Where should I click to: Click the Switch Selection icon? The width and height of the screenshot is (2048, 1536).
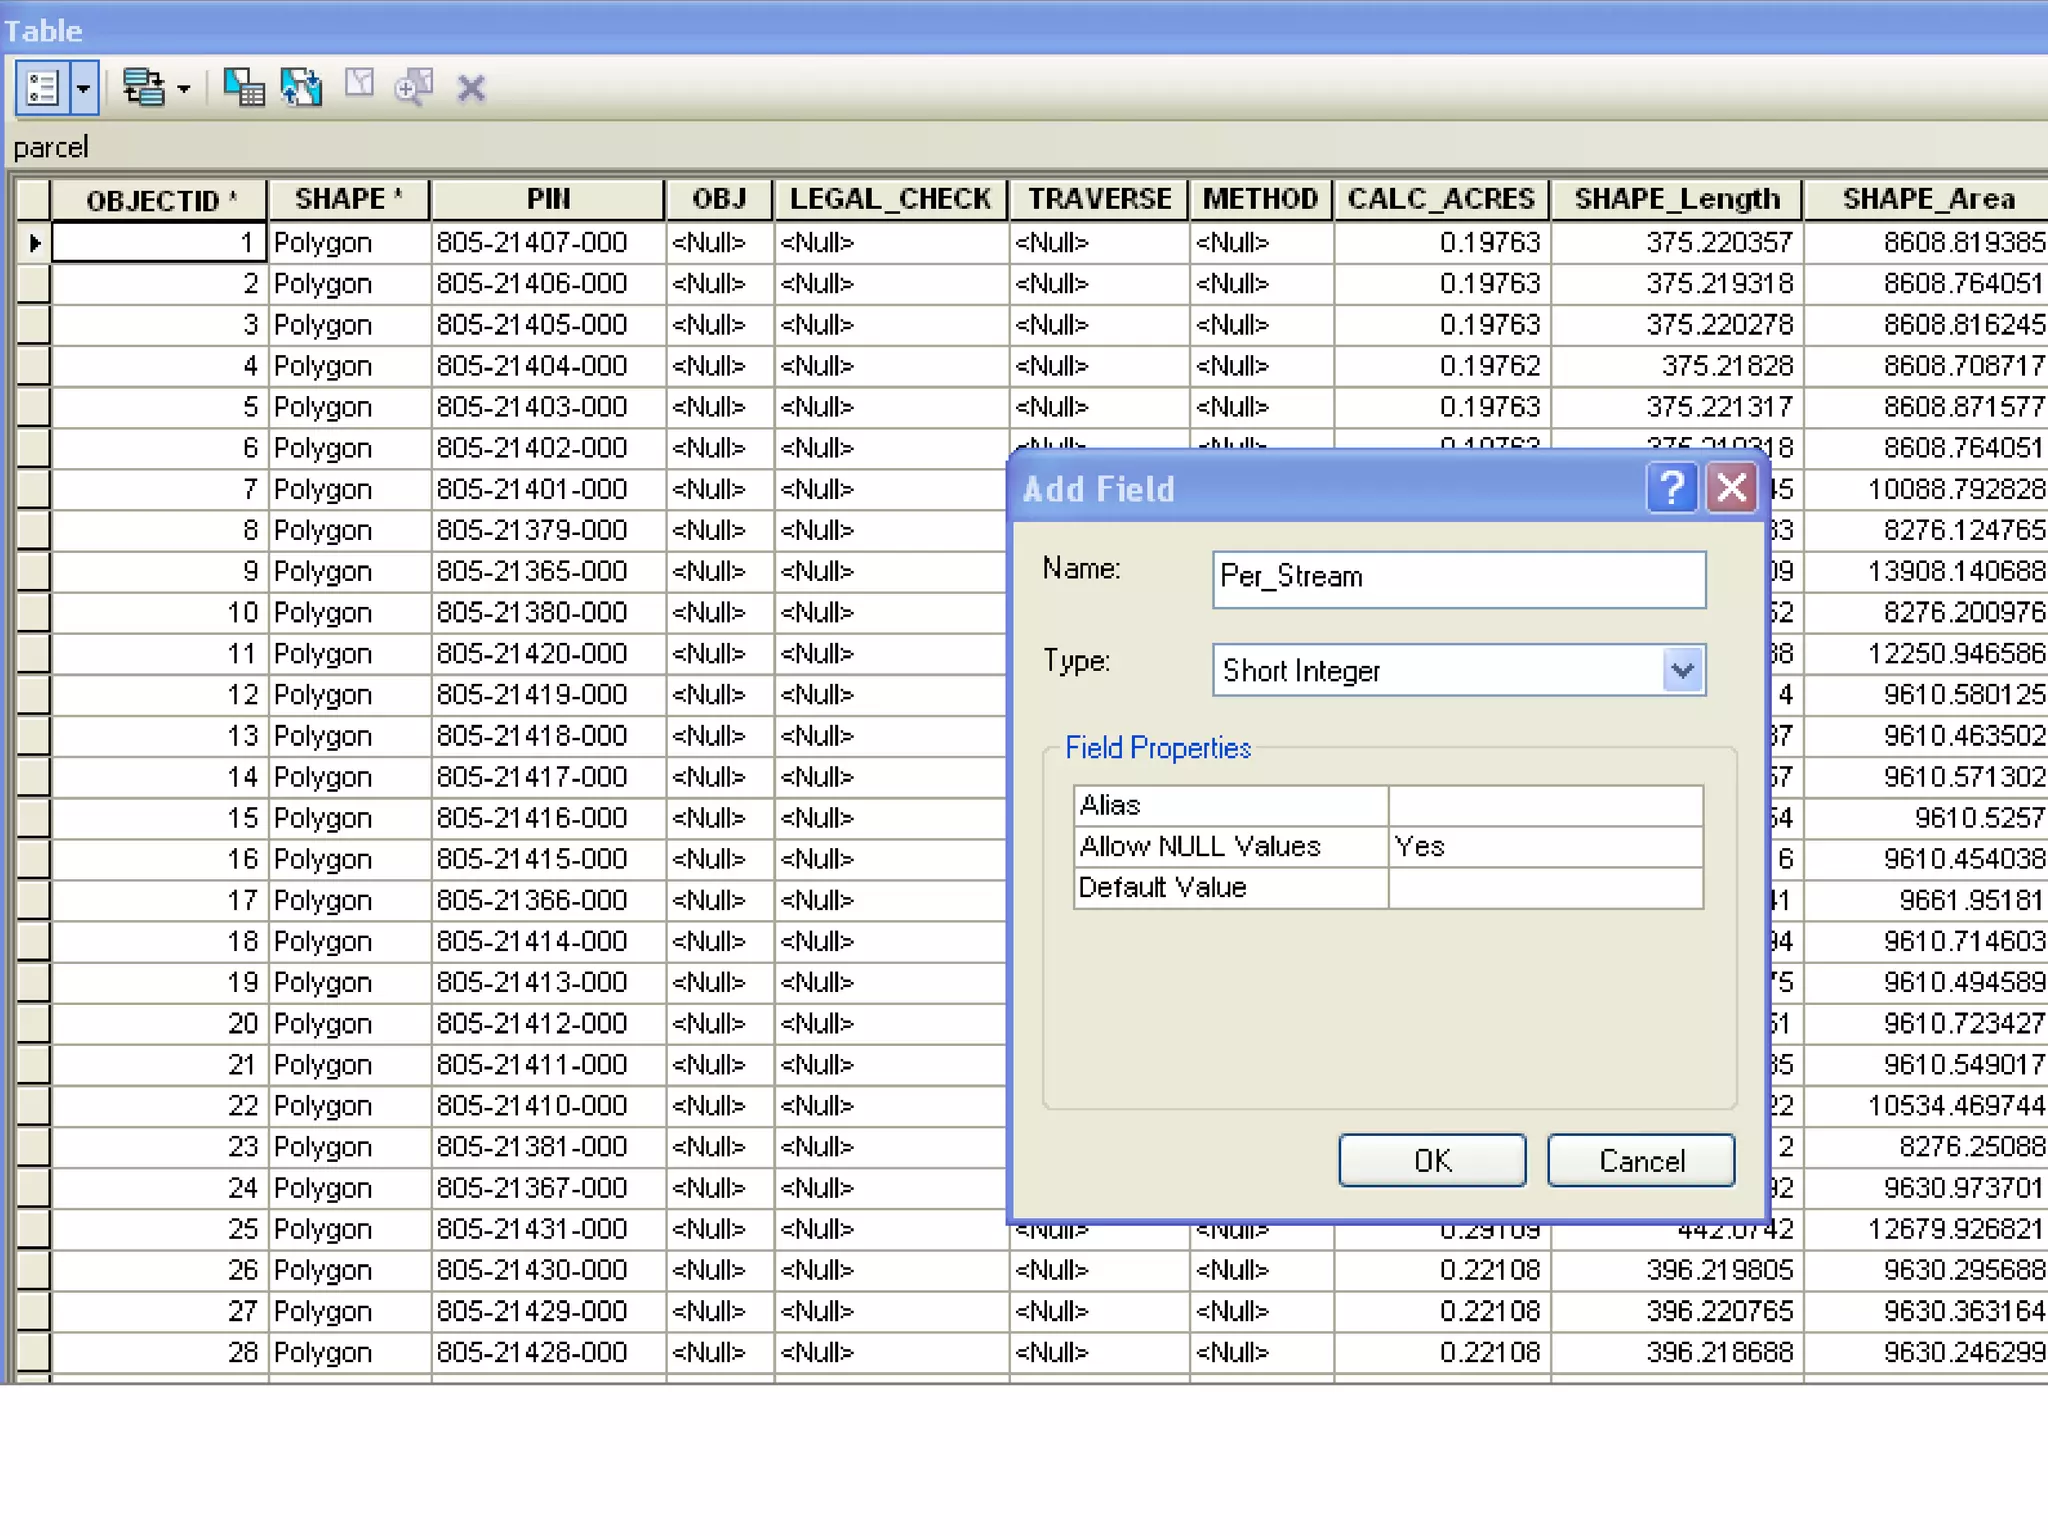[x=301, y=88]
